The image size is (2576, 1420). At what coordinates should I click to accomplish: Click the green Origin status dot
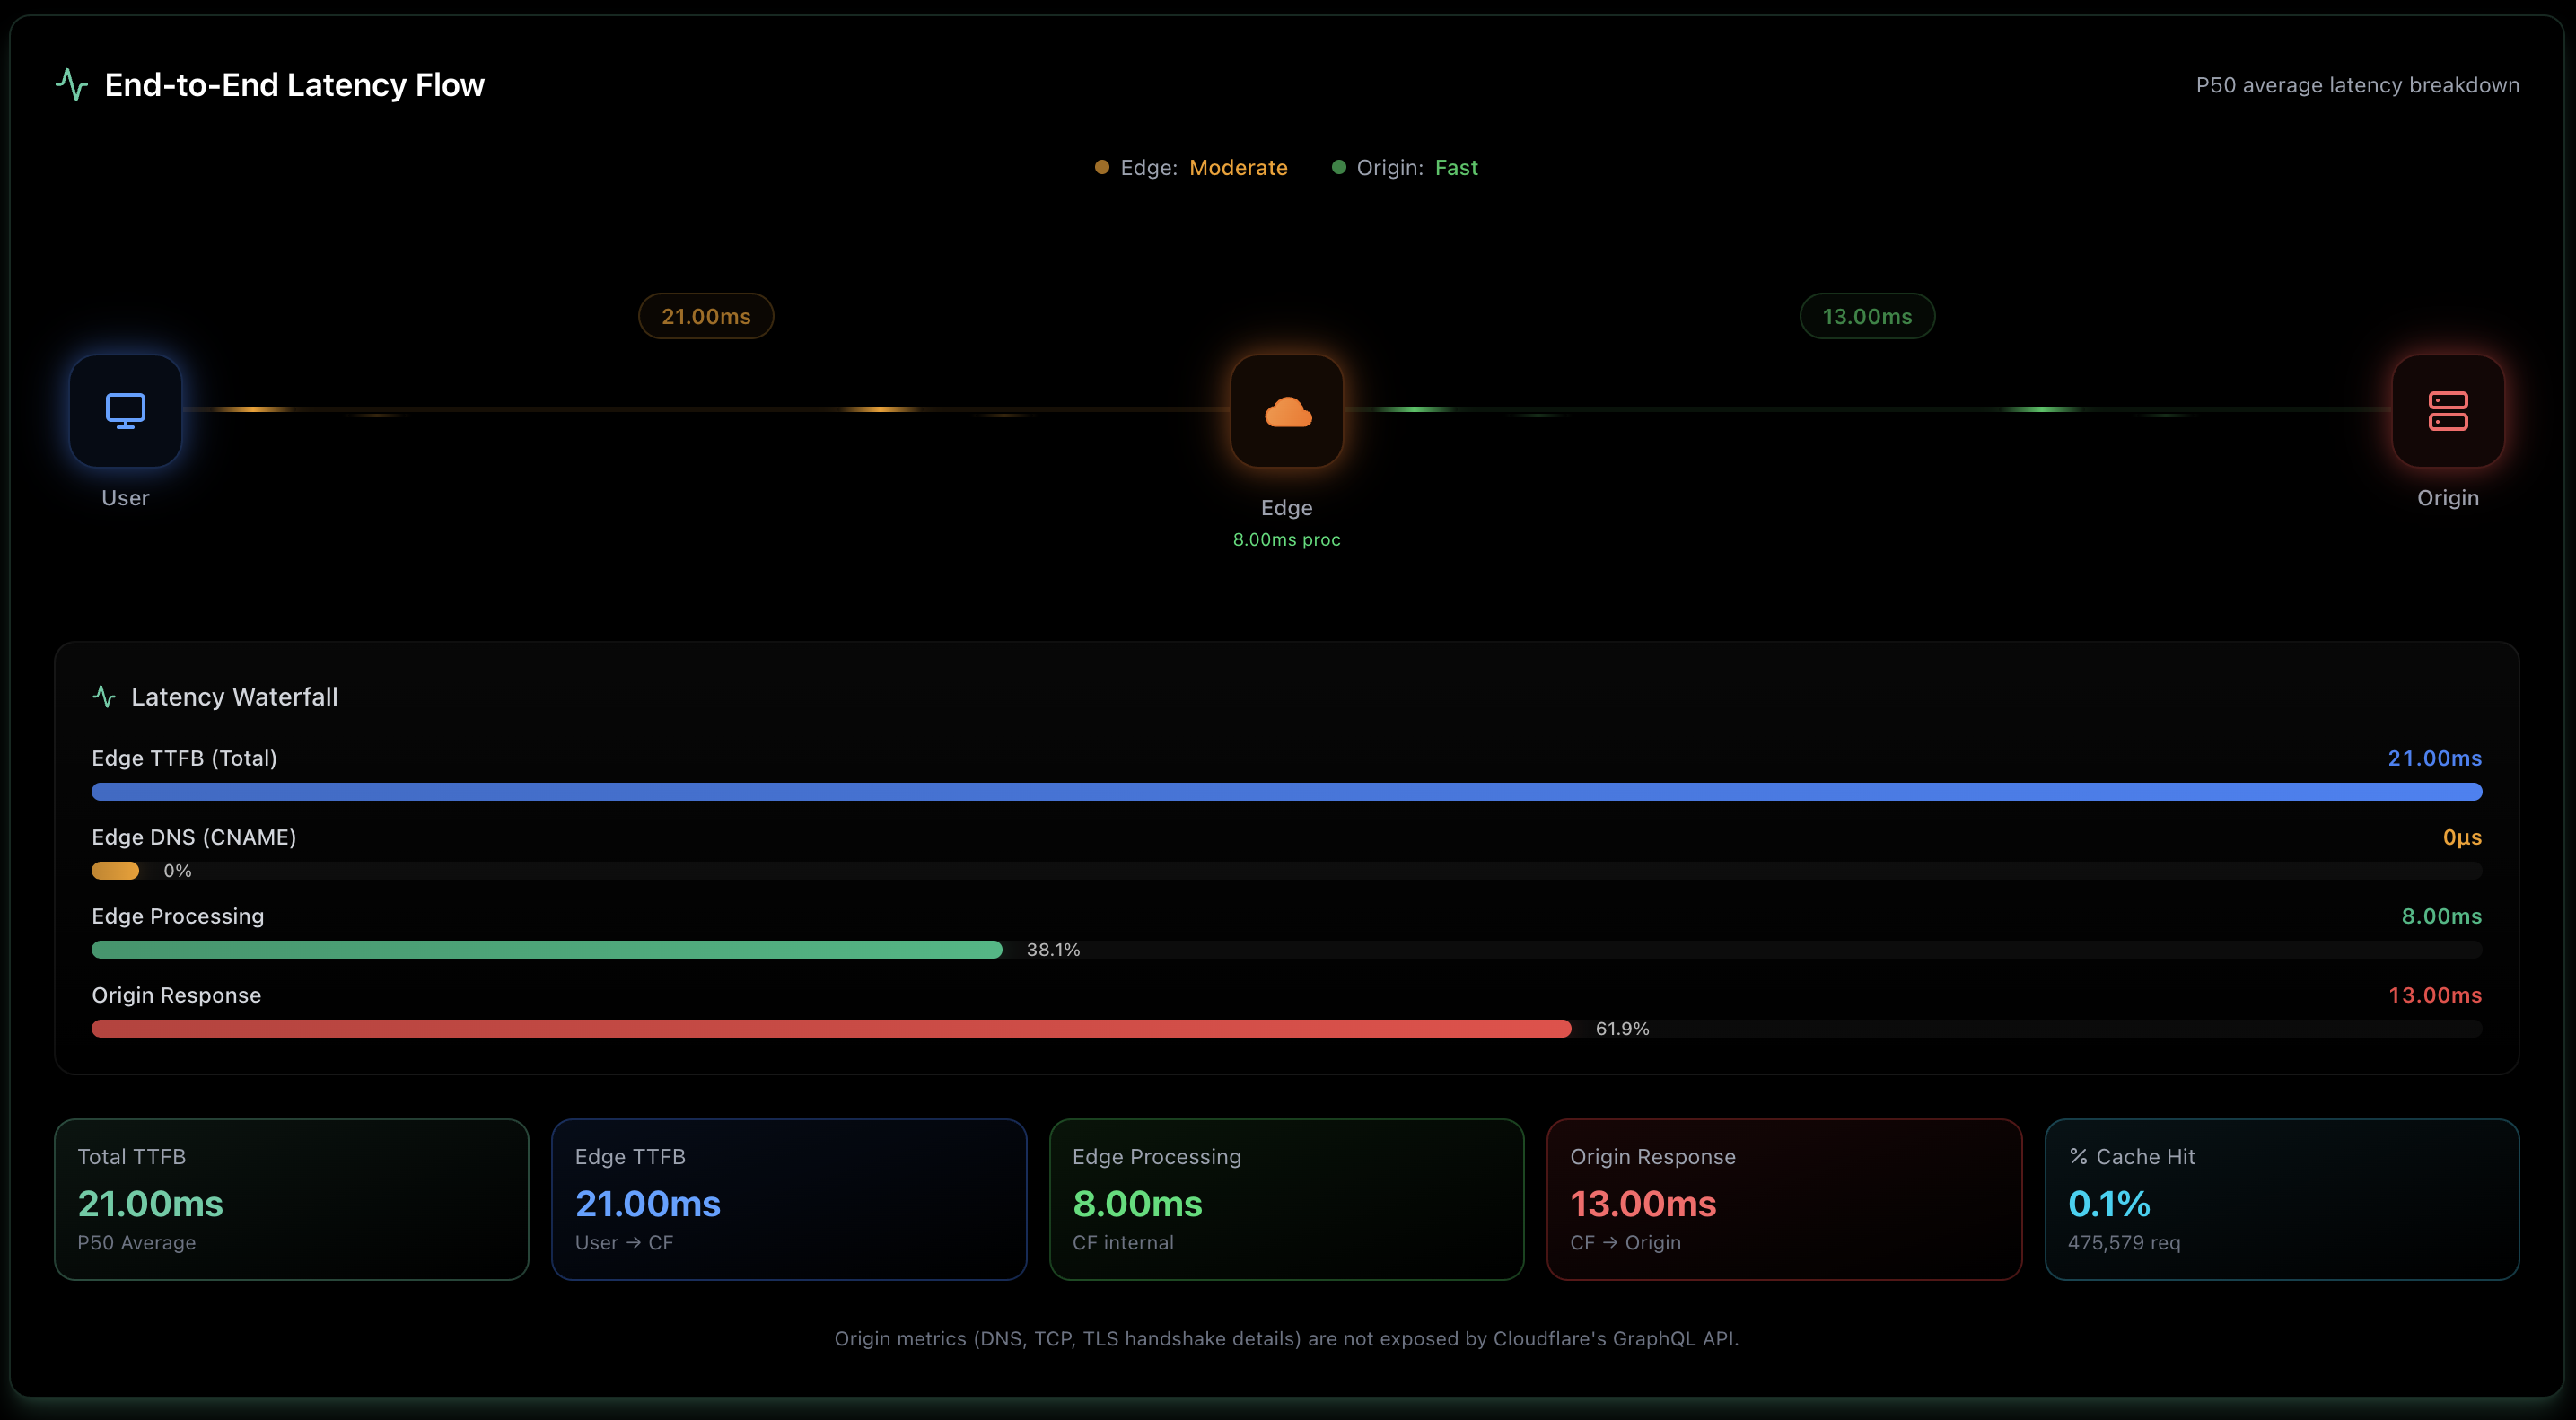(x=1338, y=167)
